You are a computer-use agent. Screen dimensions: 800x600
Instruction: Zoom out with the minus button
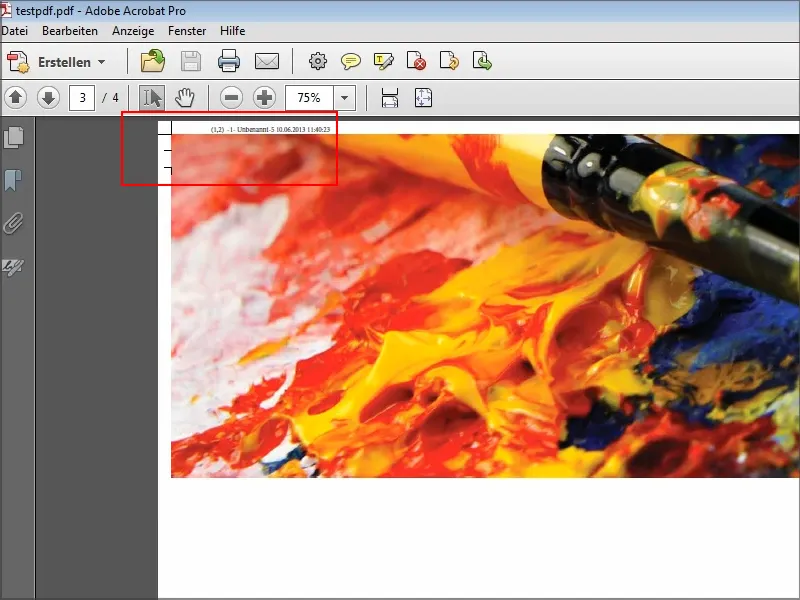pos(231,98)
